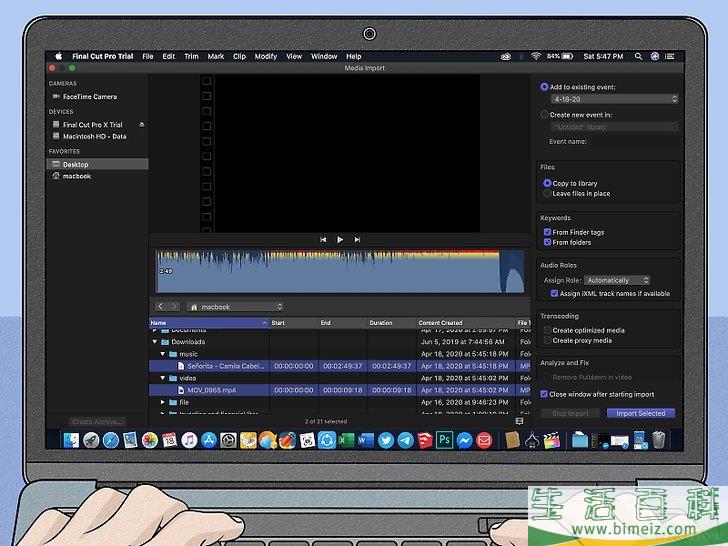This screenshot has width=728, height=546.
Task: Collapse the Downloads folder
Action: [x=155, y=342]
